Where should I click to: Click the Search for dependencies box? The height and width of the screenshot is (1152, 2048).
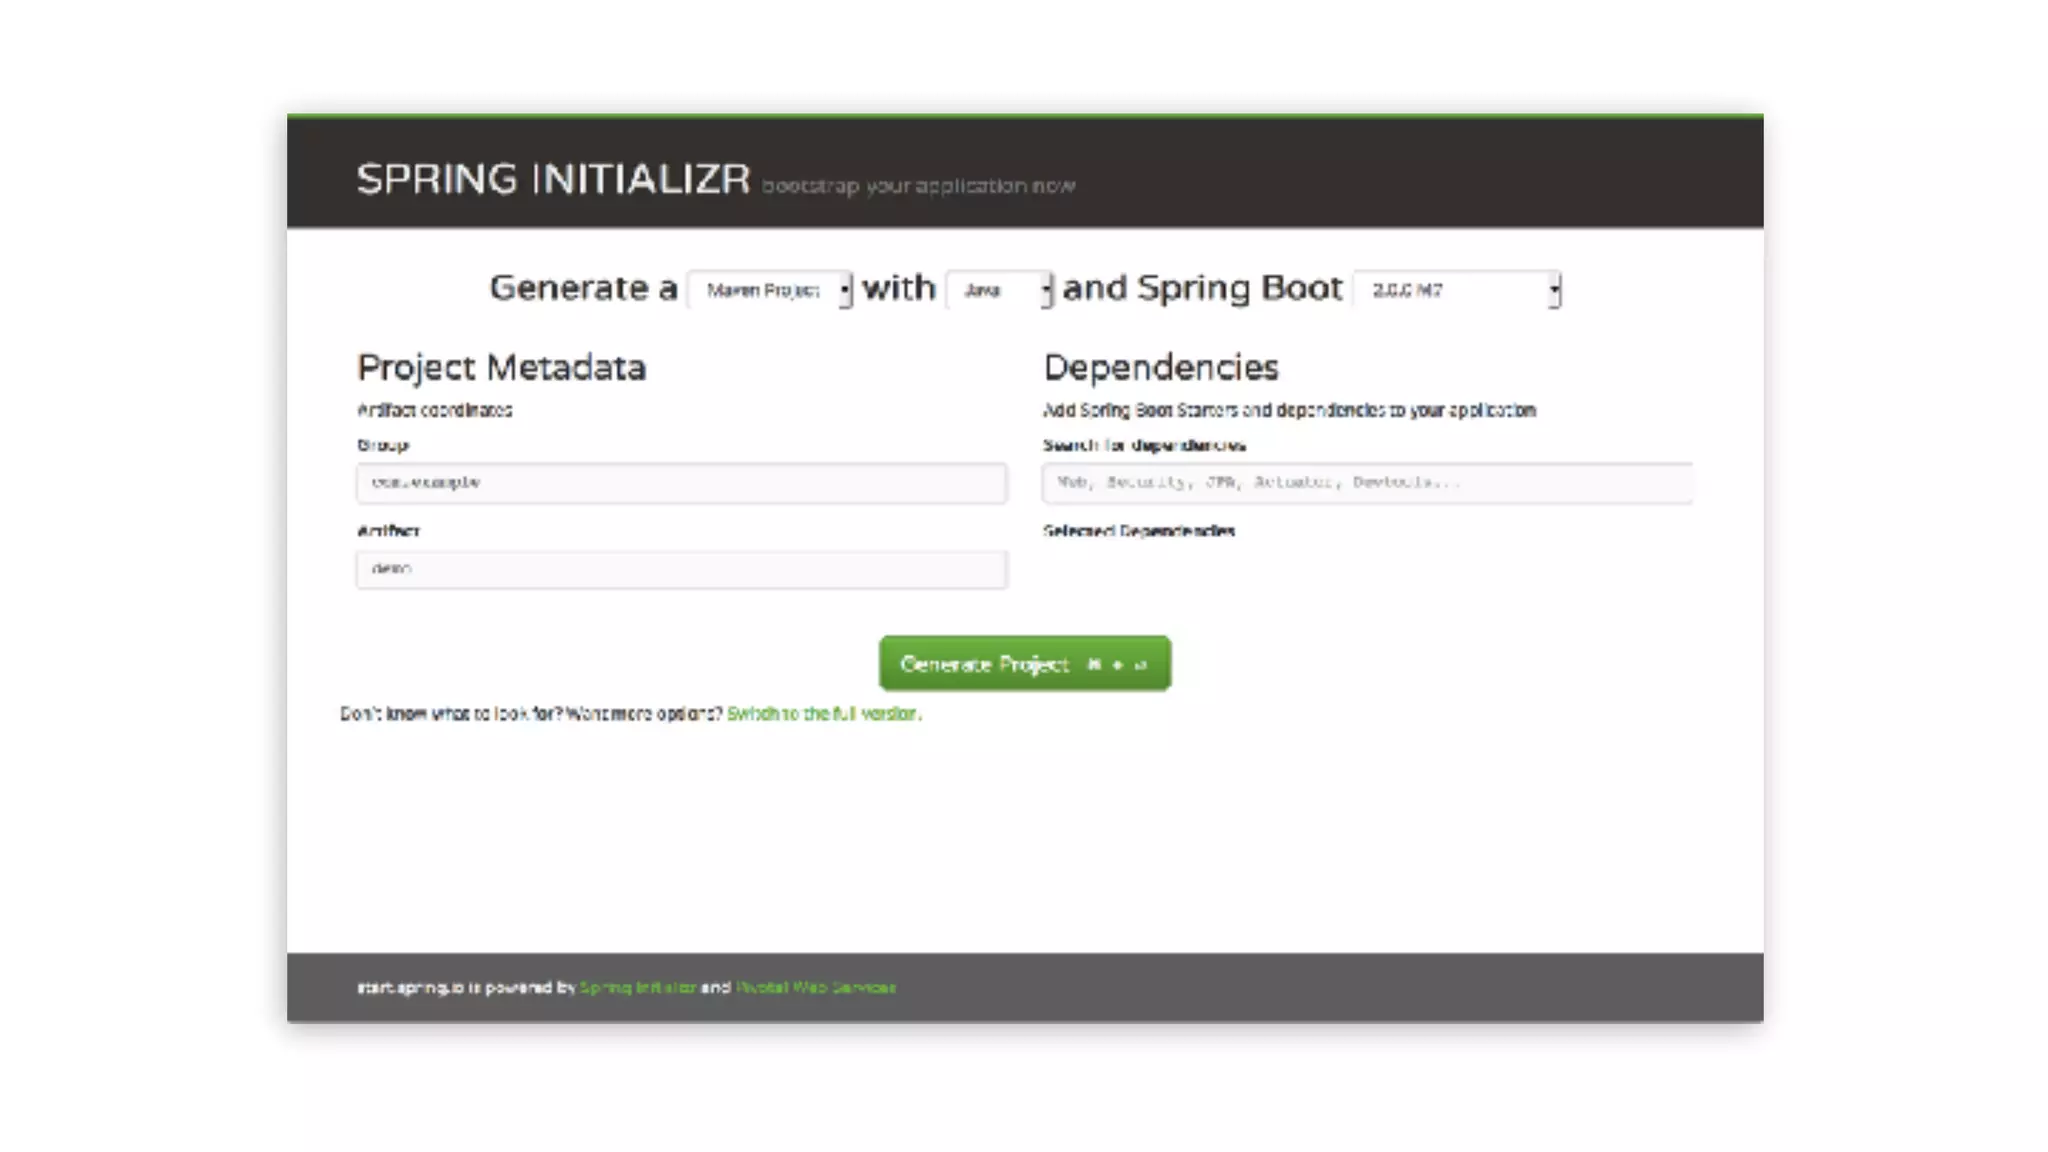(x=1367, y=483)
